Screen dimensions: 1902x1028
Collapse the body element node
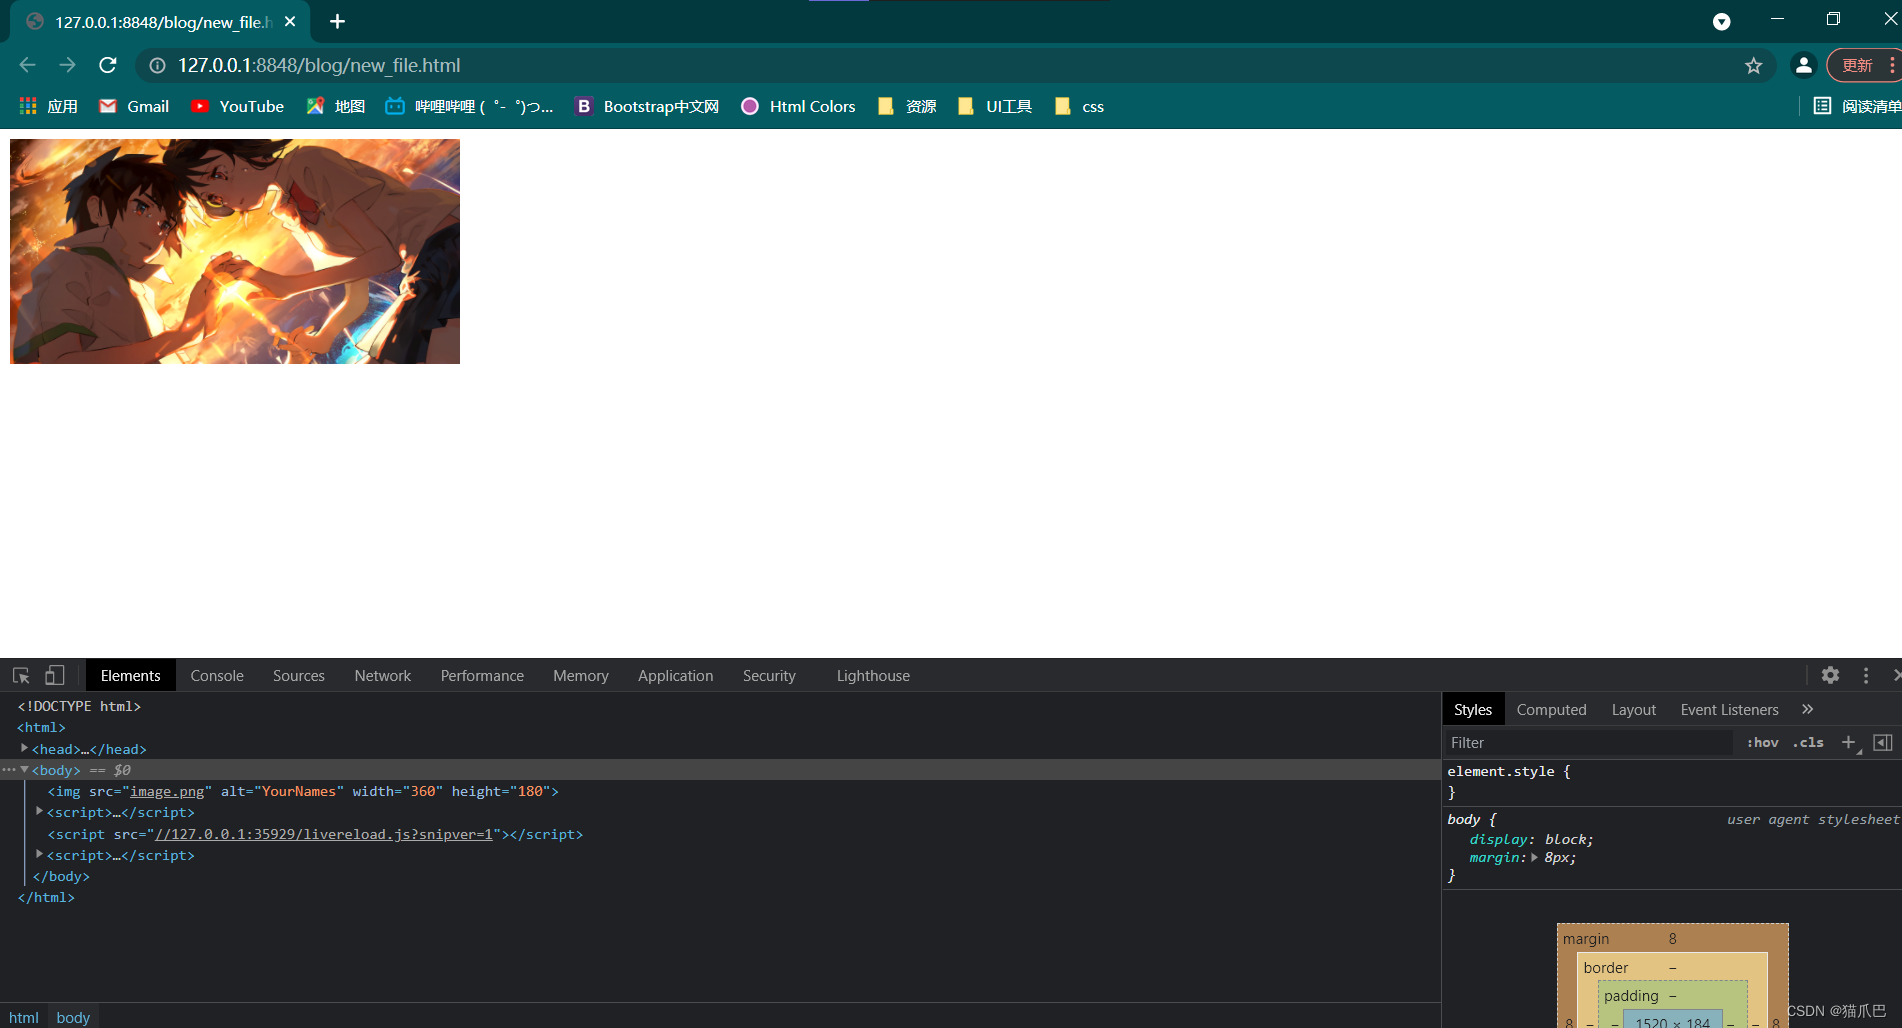click(x=24, y=770)
